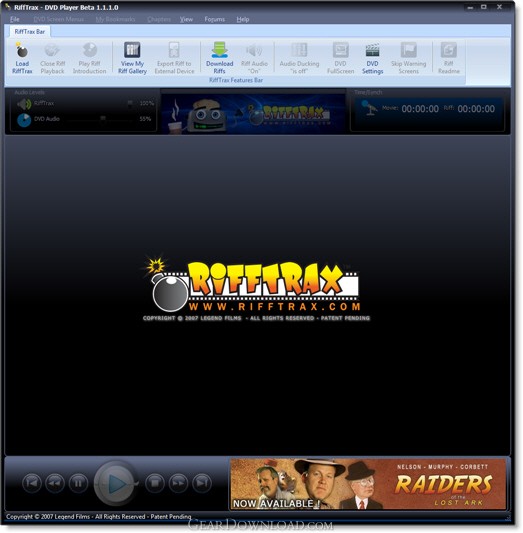Viewport: 523px width, 533px height.
Task: Open DVD Settings clapperboard icon
Action: pos(372,50)
